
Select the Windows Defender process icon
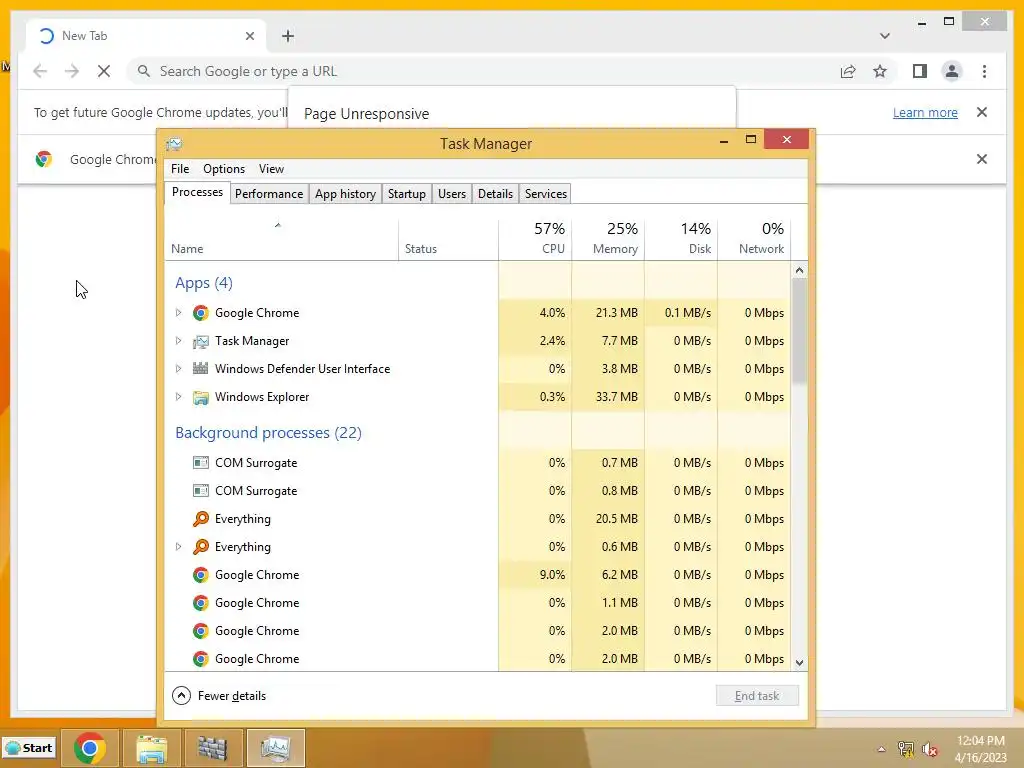click(200, 369)
